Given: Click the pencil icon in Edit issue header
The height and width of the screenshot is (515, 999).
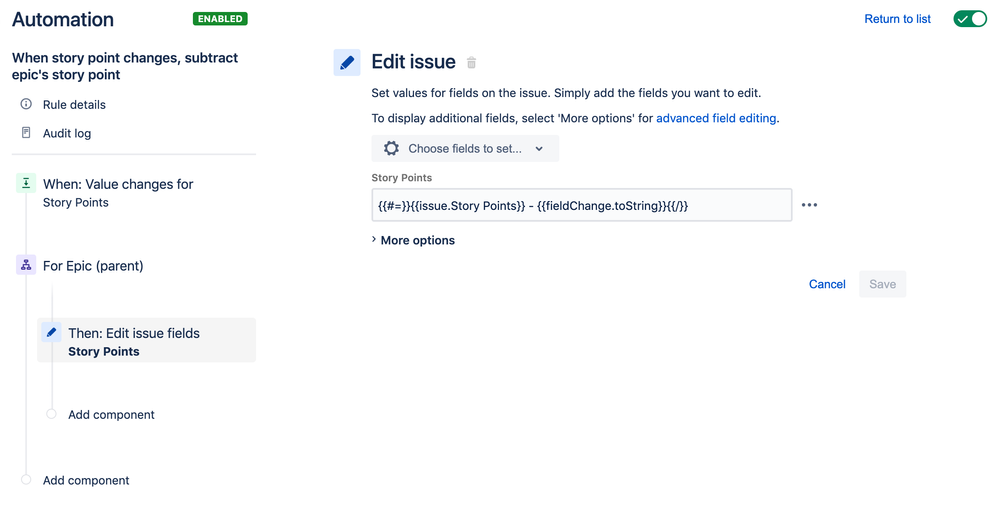Looking at the screenshot, I should [347, 62].
